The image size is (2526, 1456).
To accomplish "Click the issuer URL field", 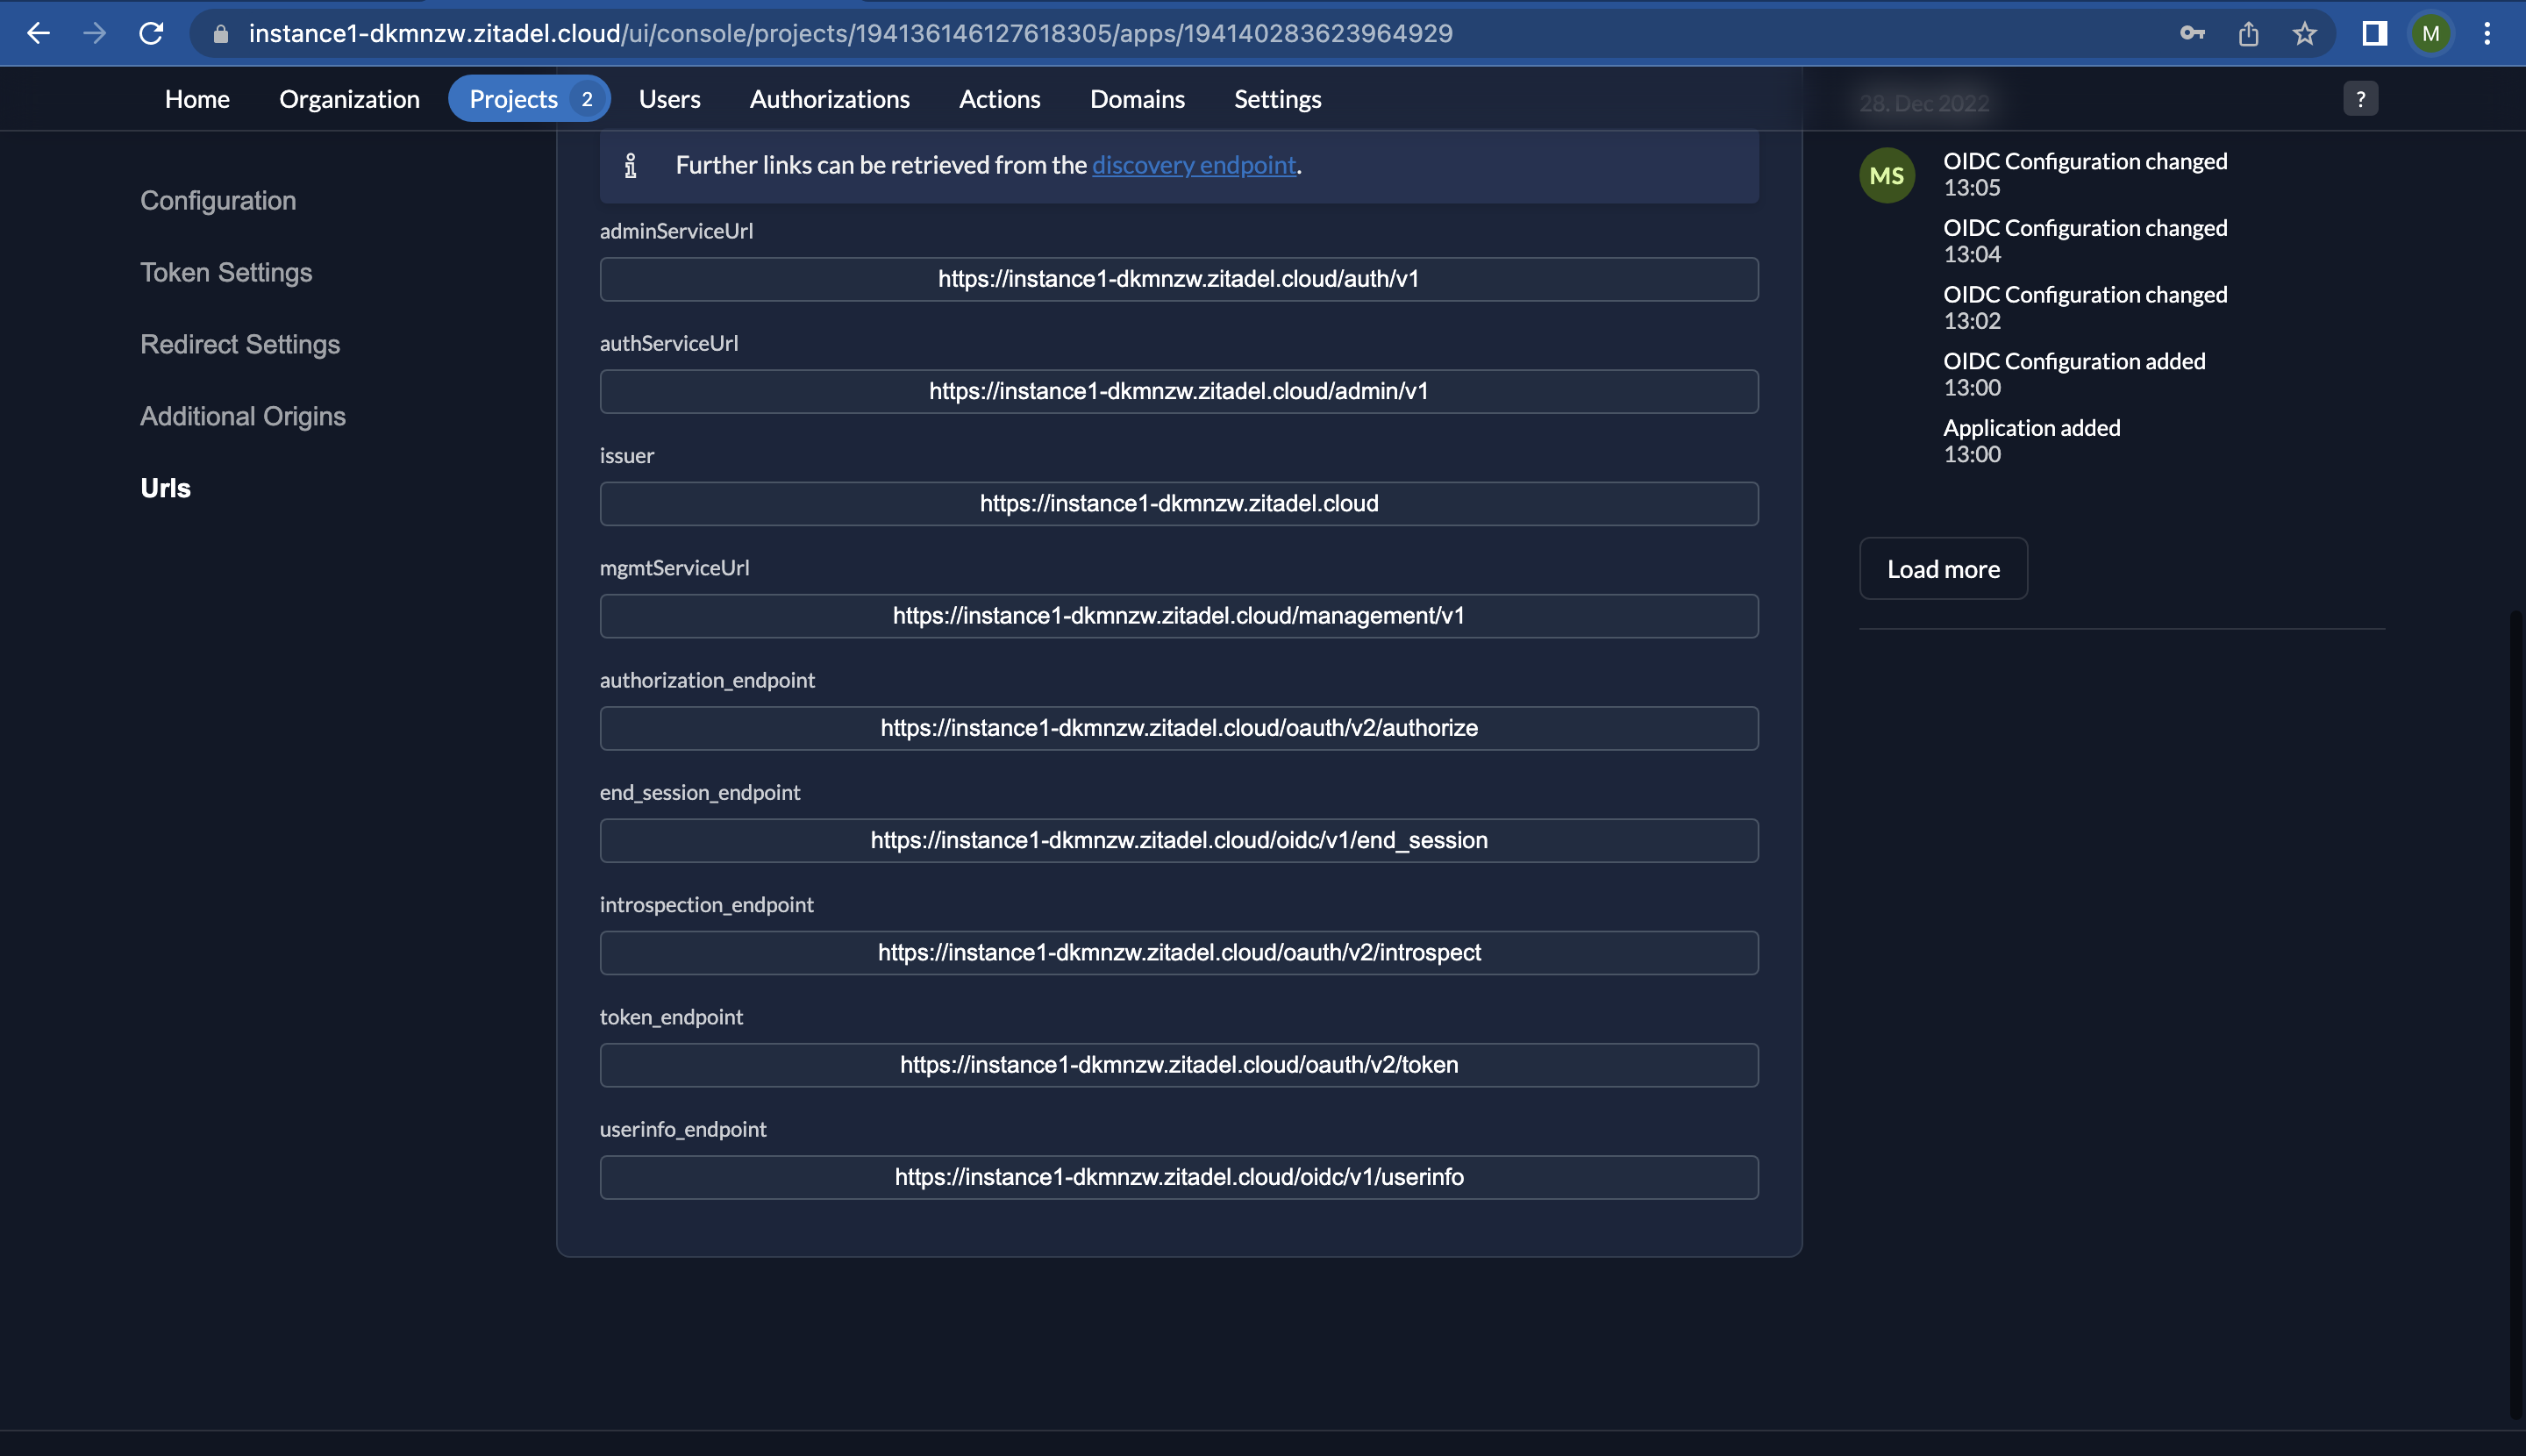I will (x=1178, y=503).
